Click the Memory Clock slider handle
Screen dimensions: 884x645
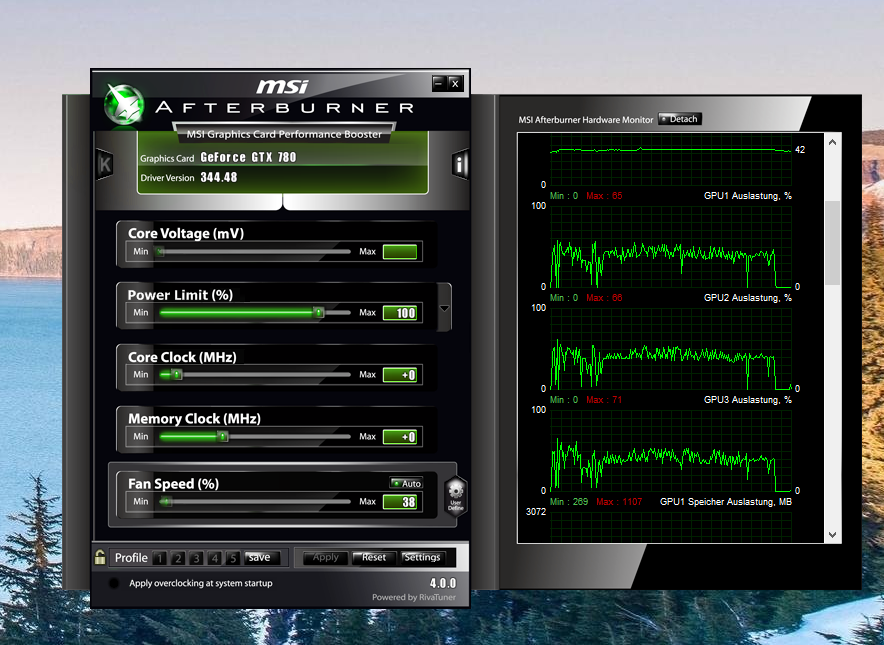(x=223, y=436)
